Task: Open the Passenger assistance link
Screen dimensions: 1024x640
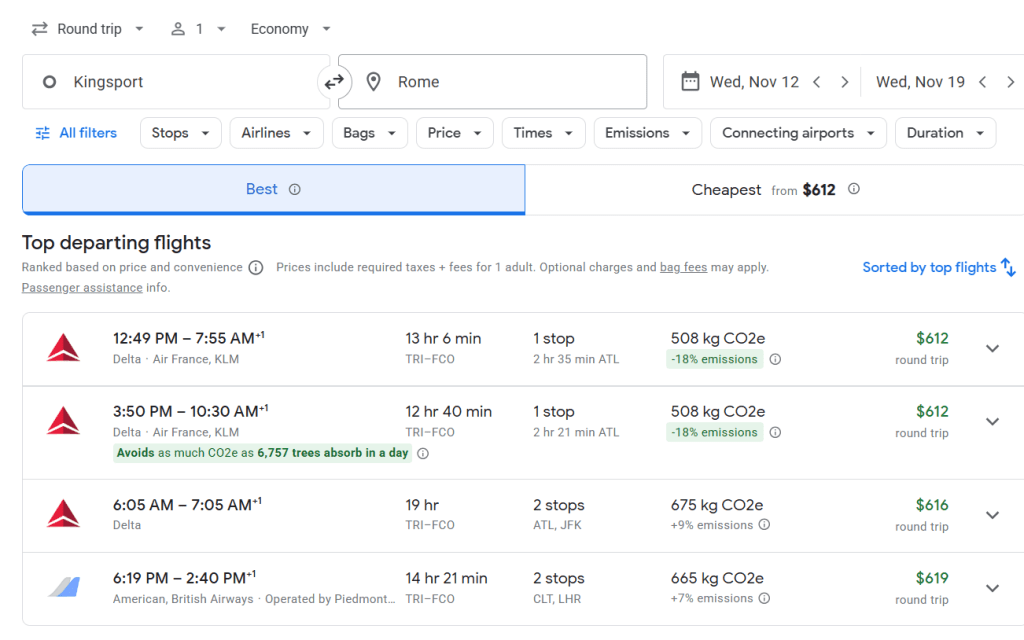Action: point(82,288)
